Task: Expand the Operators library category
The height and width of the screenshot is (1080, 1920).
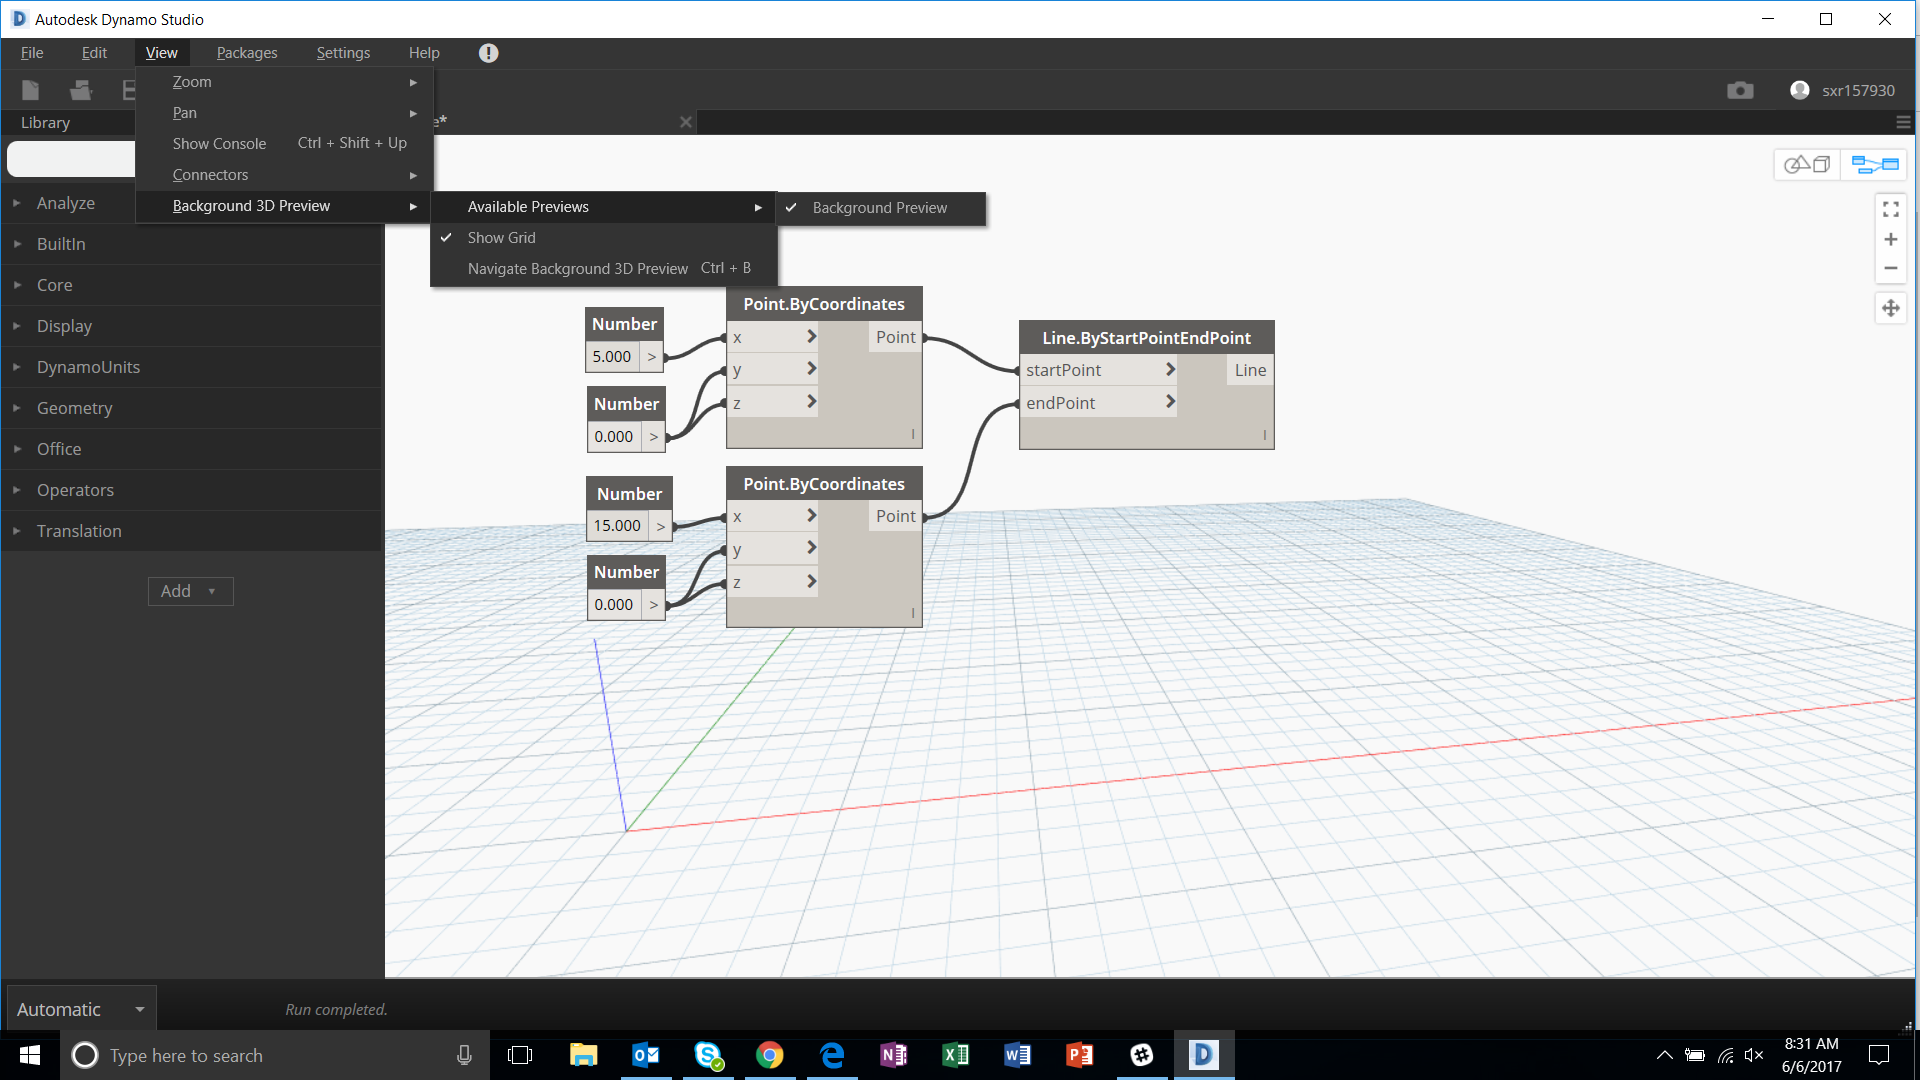Action: pos(76,490)
